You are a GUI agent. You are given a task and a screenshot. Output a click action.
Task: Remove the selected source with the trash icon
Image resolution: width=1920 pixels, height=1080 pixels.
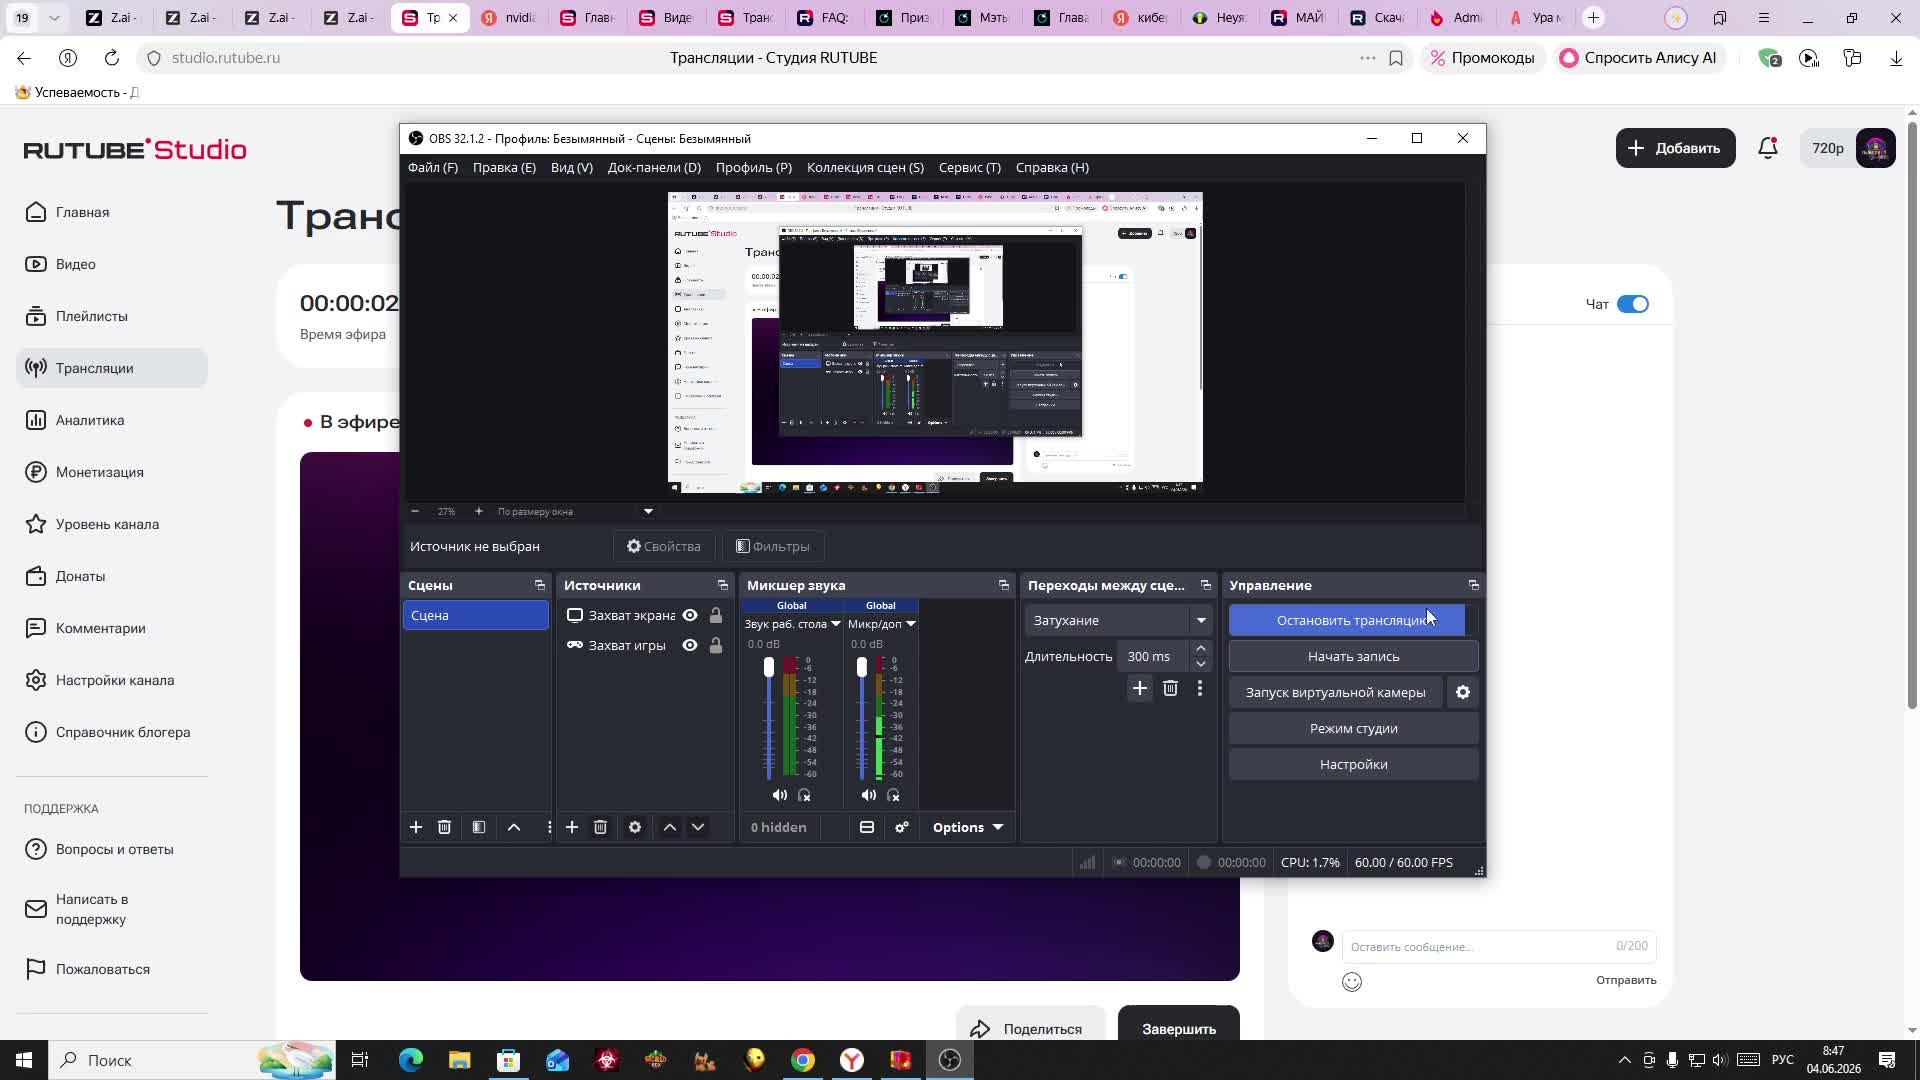pos(600,827)
